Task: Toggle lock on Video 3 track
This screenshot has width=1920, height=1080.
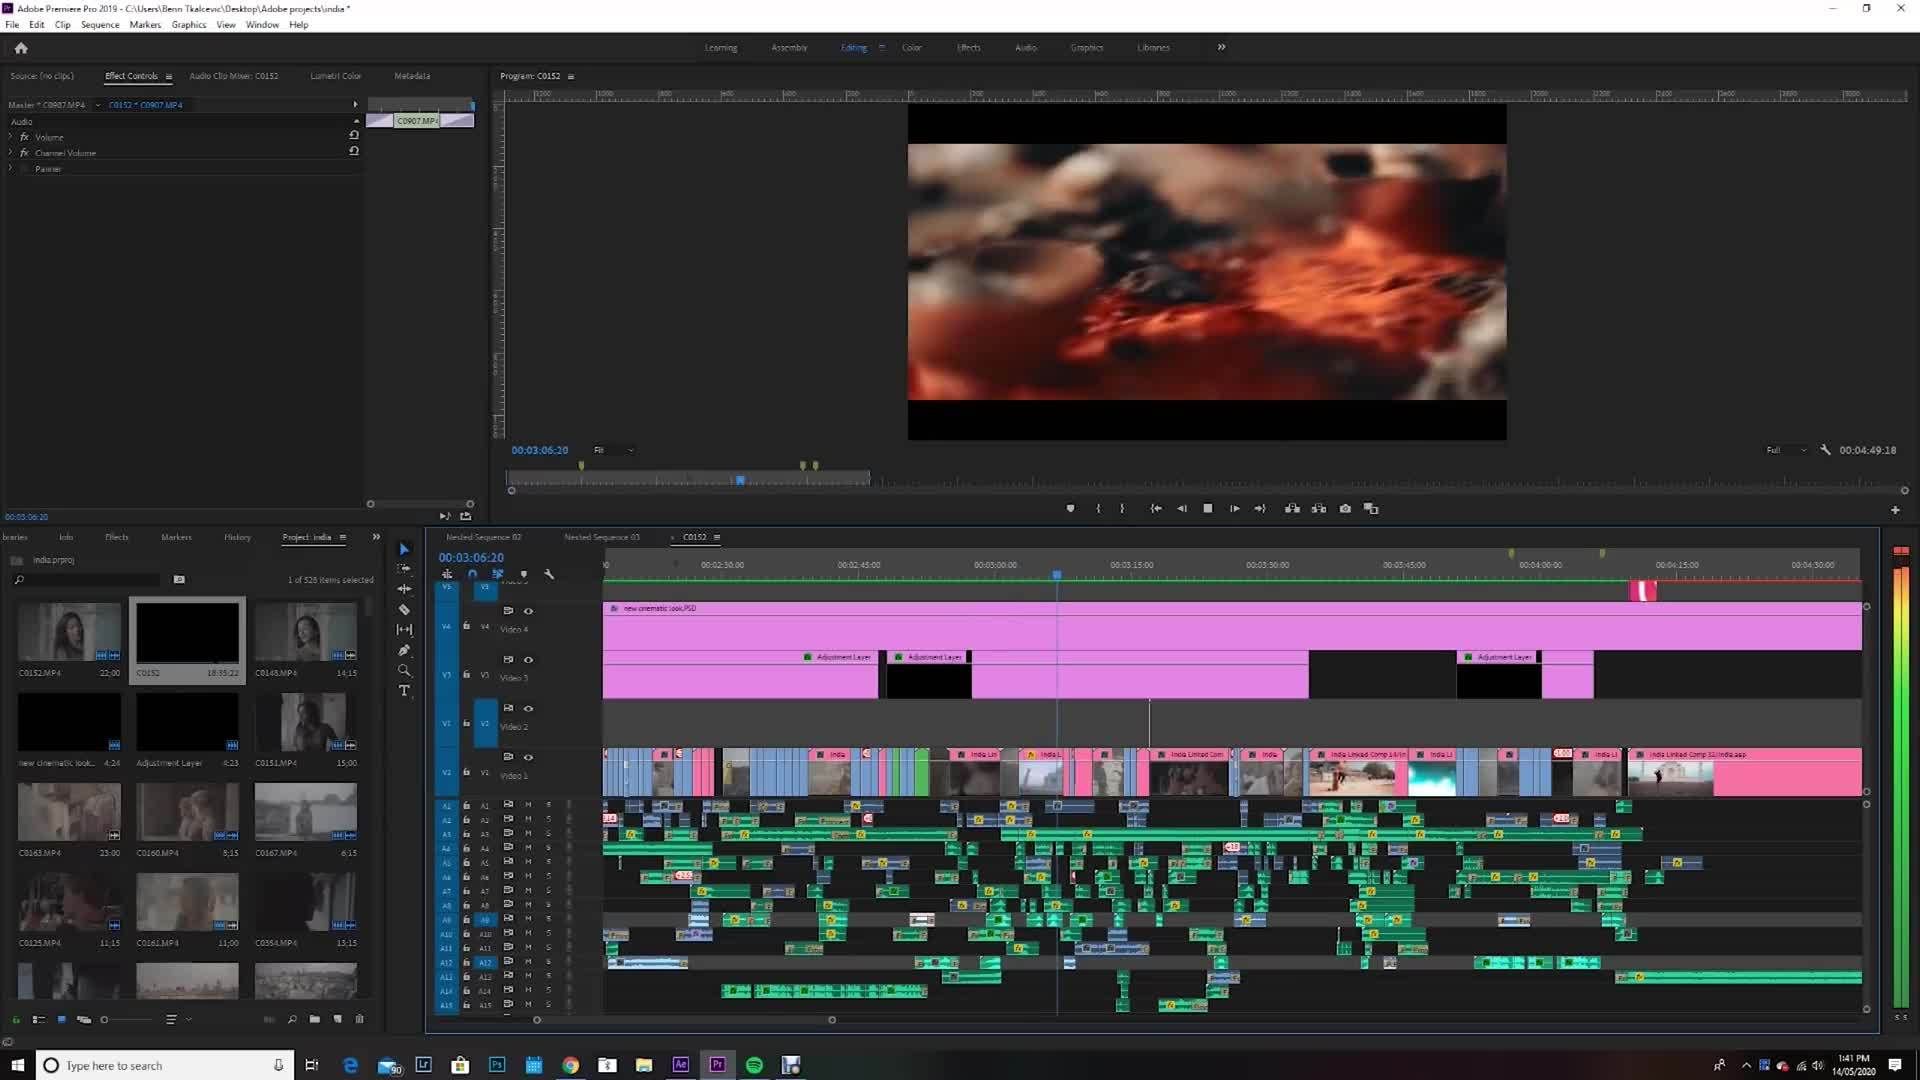Action: click(466, 675)
